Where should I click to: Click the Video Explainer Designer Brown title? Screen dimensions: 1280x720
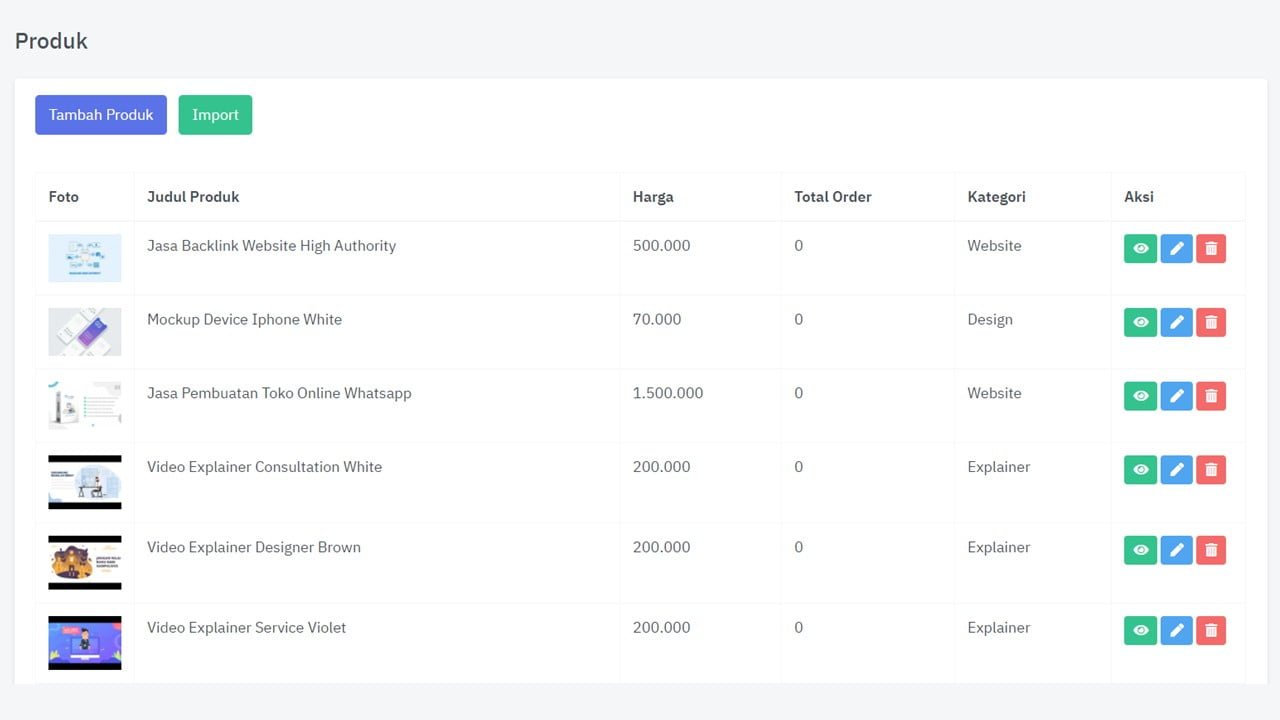point(254,548)
